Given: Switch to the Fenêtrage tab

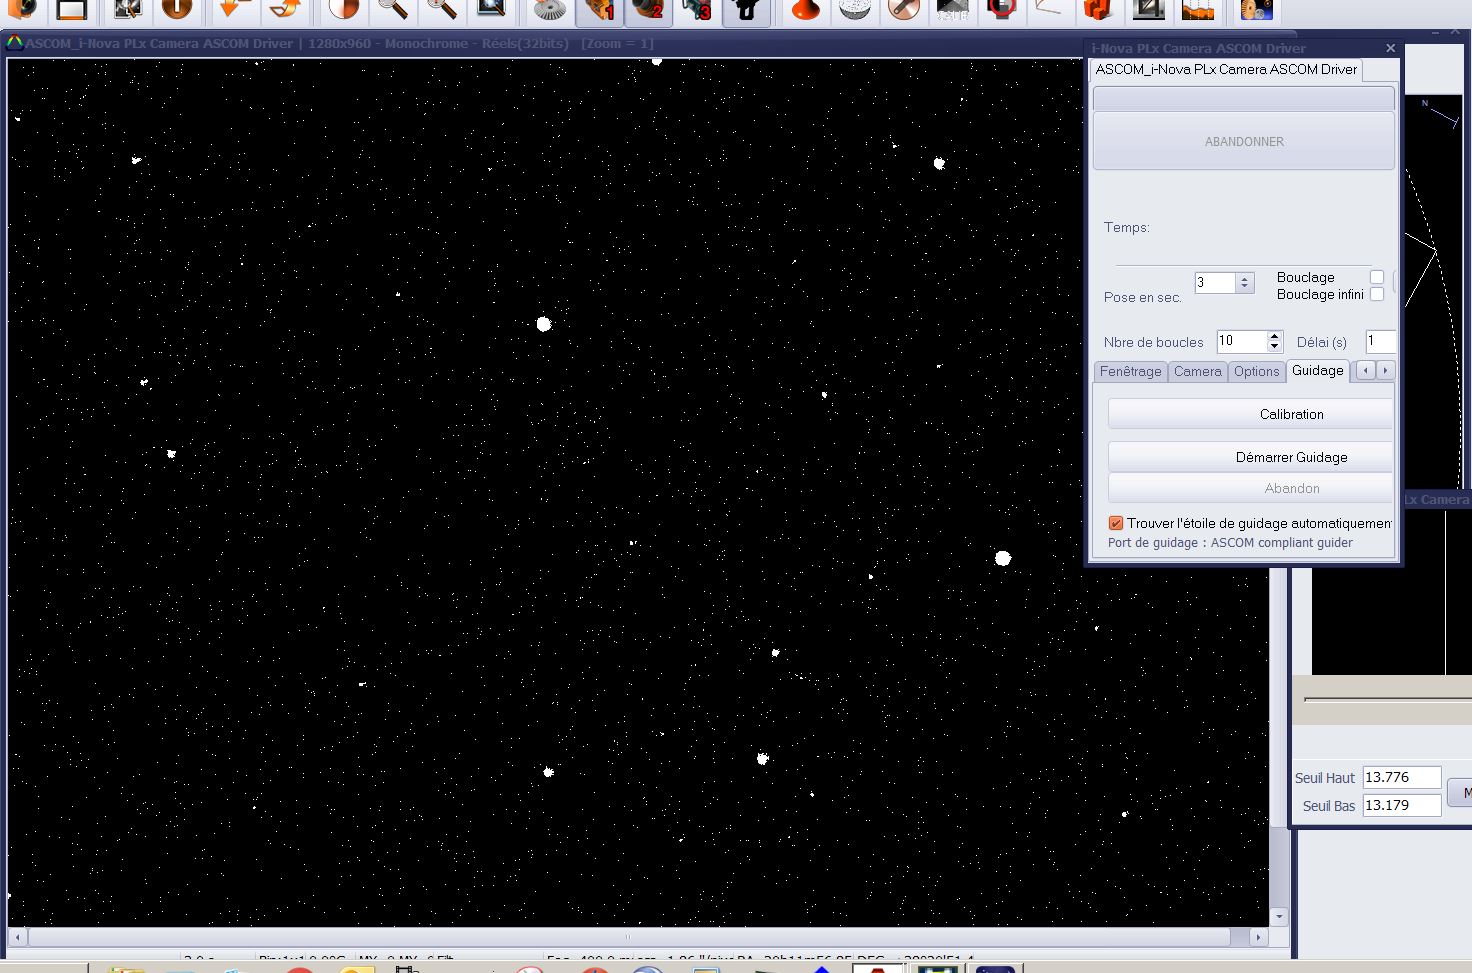Looking at the screenshot, I should point(1130,371).
